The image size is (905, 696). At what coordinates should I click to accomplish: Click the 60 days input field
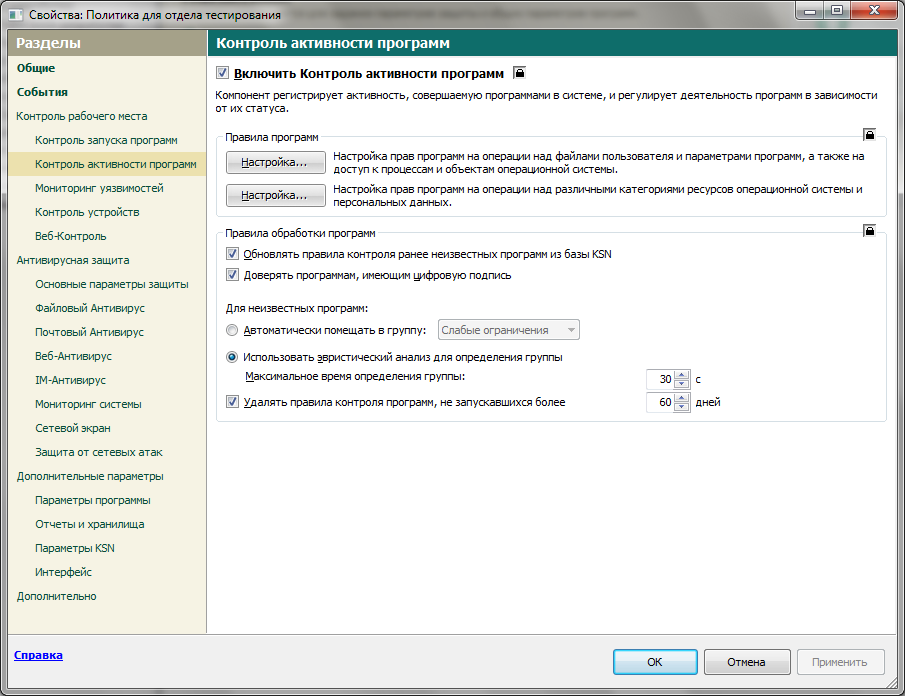(660, 402)
